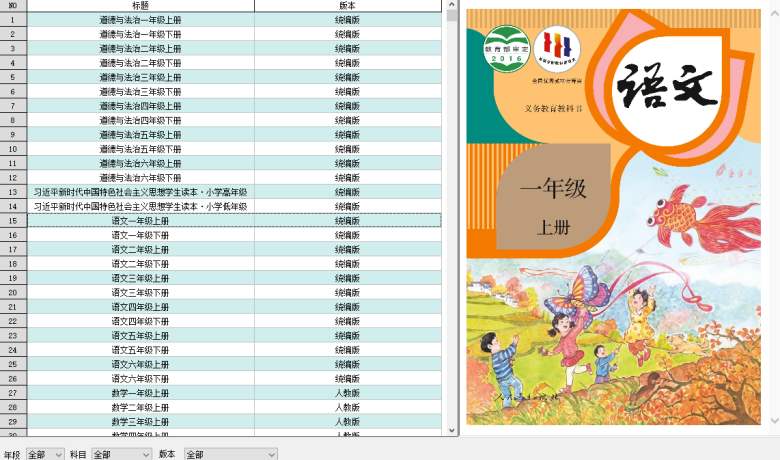Click row number header 15
The image size is (780, 460).
(x=13, y=221)
